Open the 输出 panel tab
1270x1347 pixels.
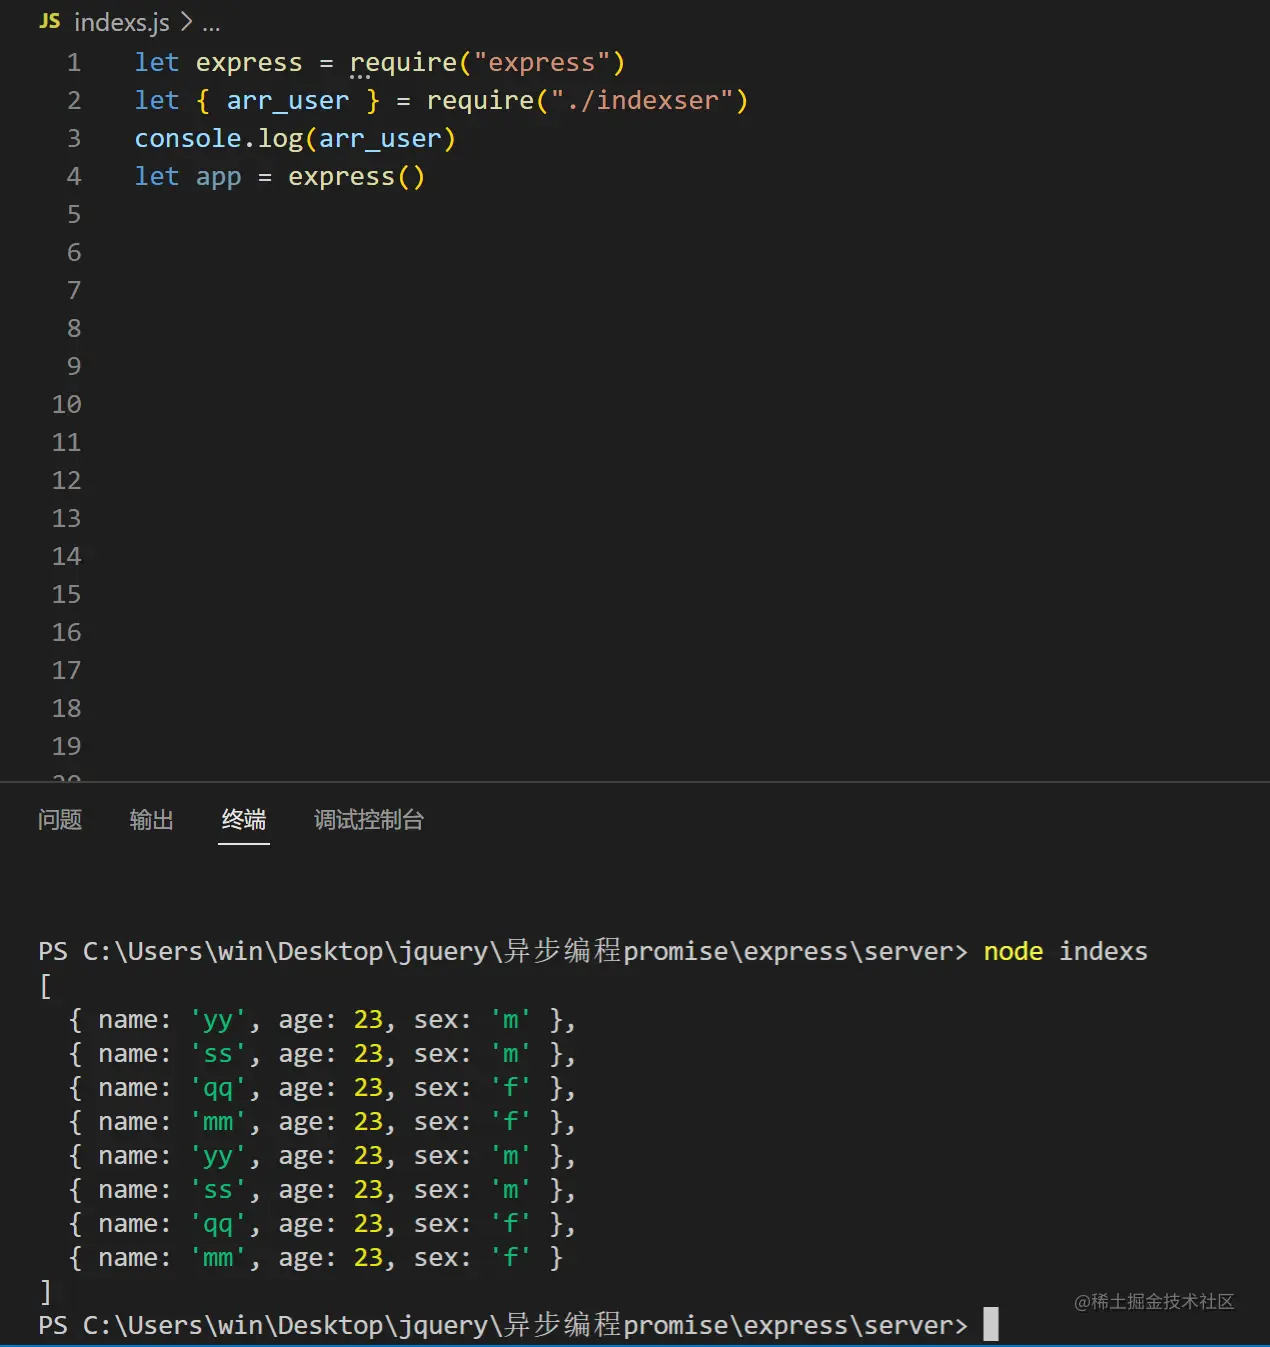coord(152,820)
